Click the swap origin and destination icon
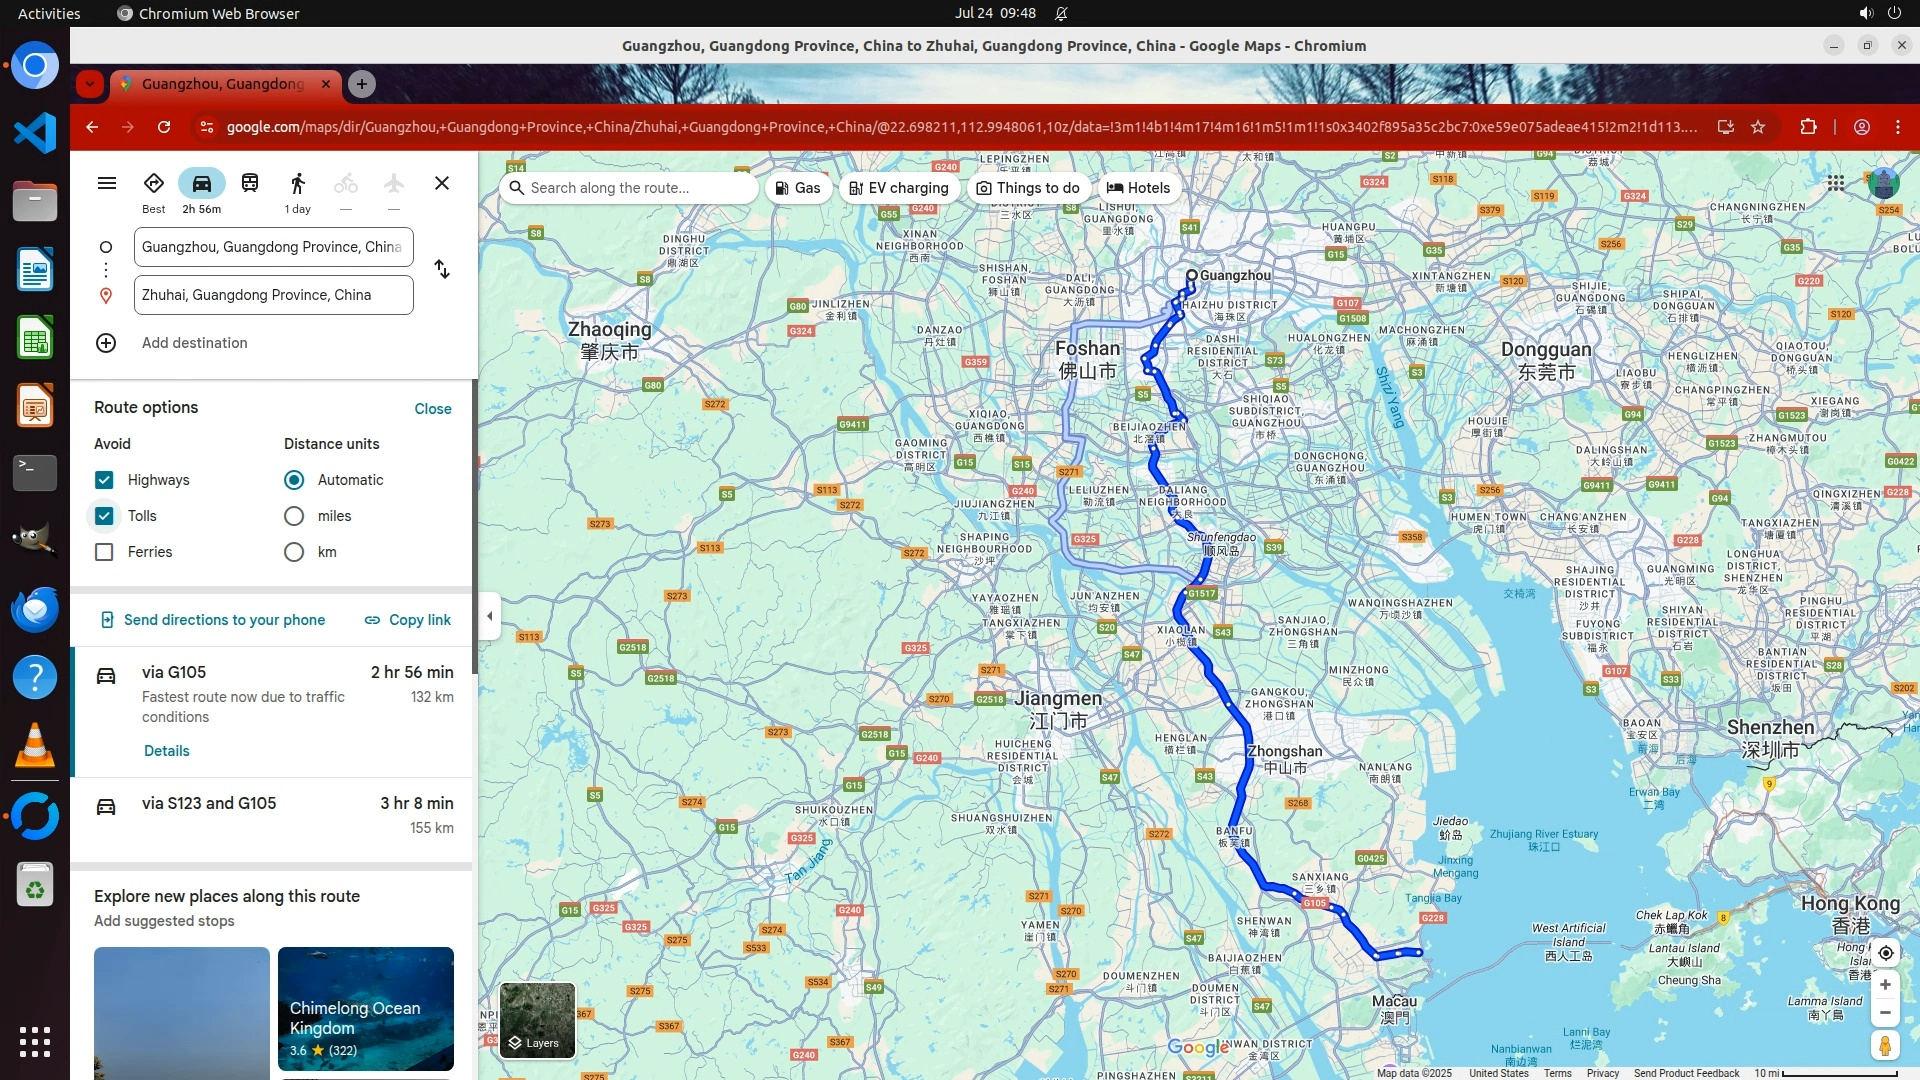1920x1080 pixels. click(442, 270)
